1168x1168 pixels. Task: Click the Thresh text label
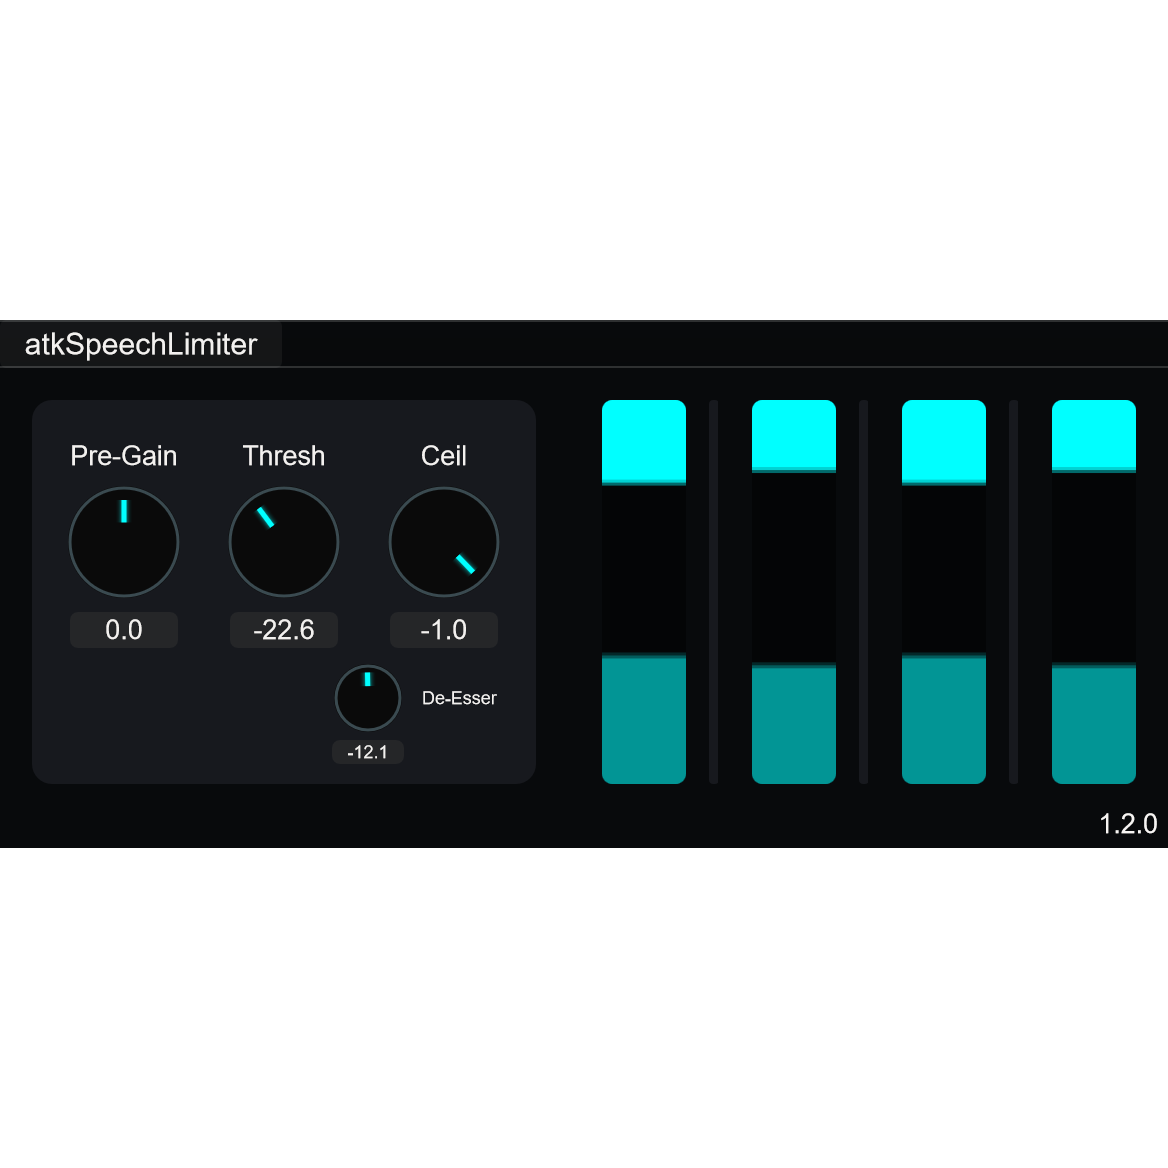[x=284, y=456]
